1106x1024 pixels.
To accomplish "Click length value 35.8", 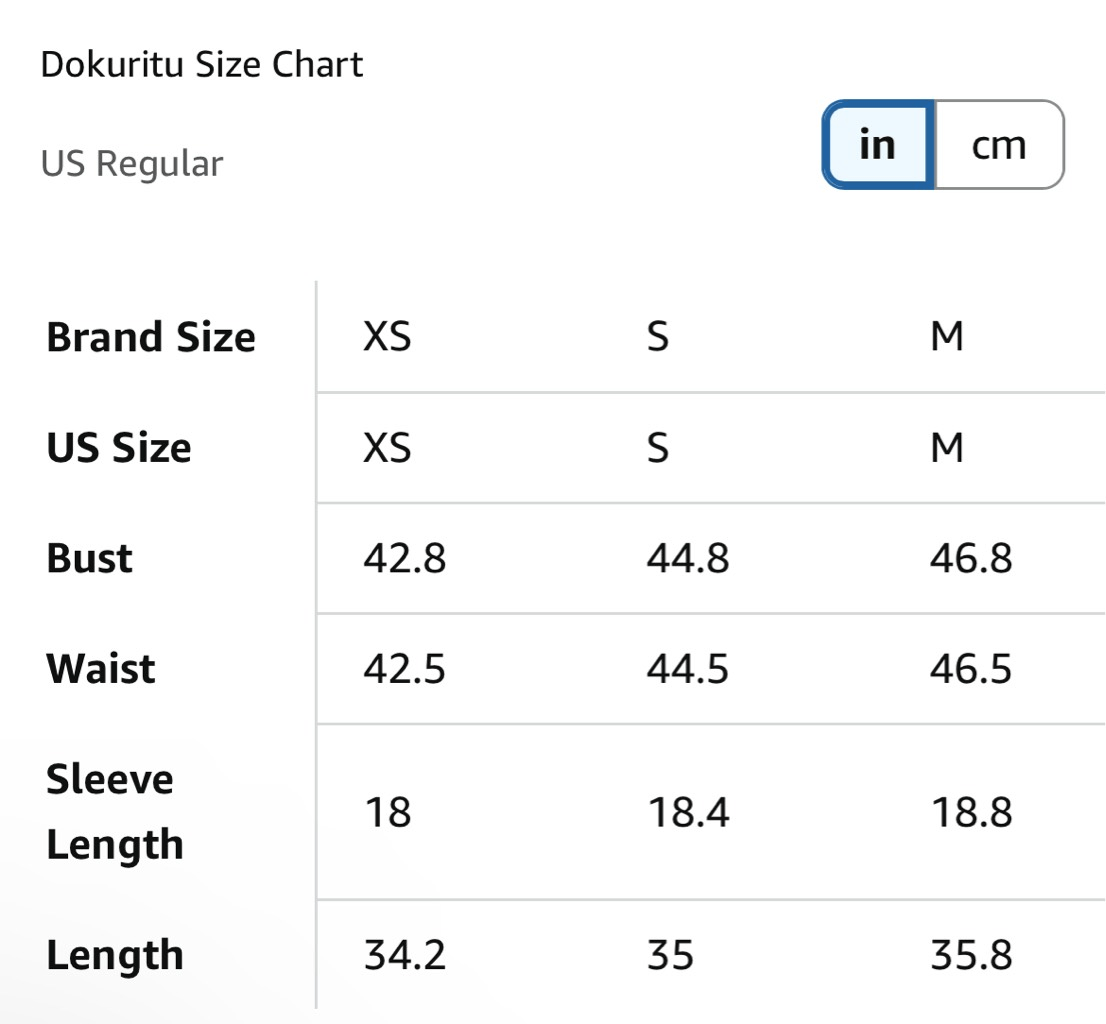I will (x=971, y=955).
